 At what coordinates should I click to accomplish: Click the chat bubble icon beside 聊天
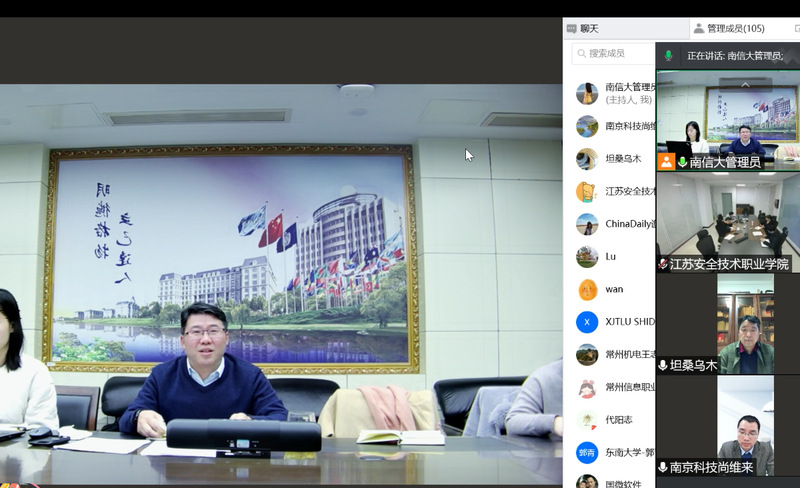point(572,29)
